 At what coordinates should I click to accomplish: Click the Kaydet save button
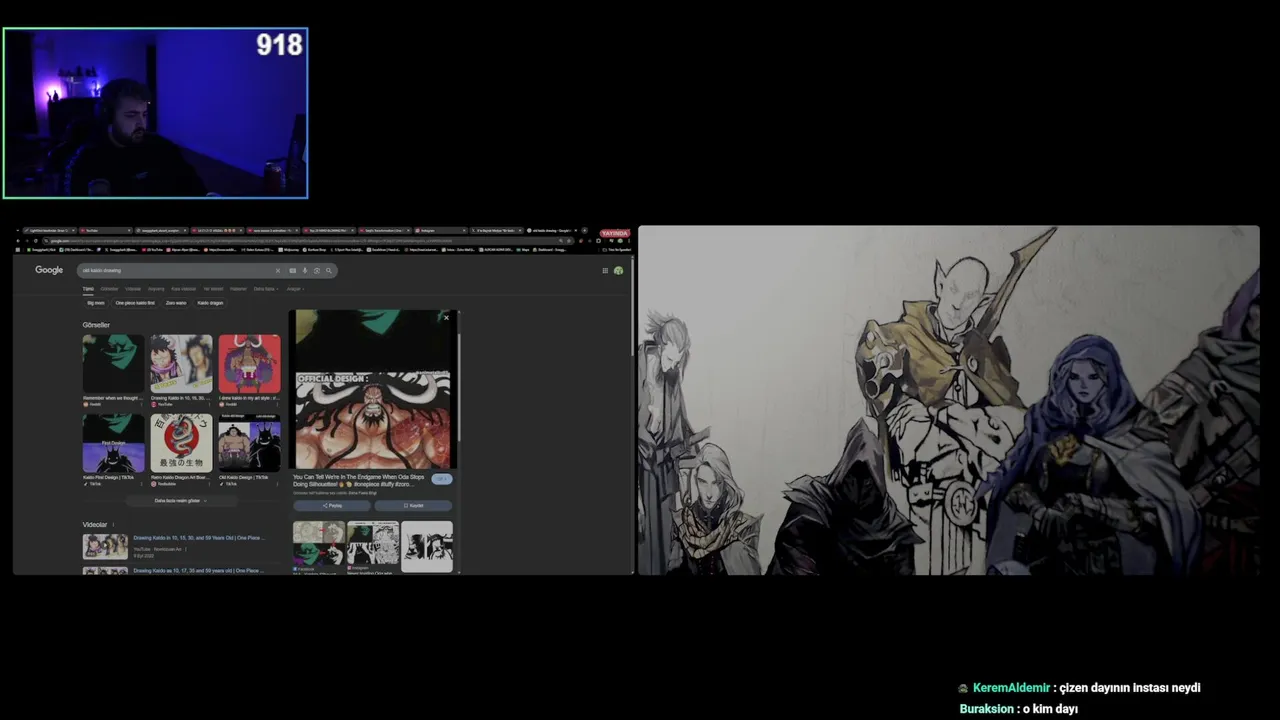coord(413,506)
